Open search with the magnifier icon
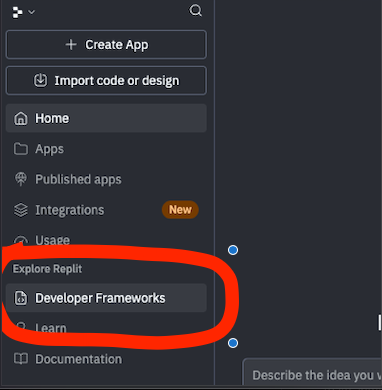Image resolution: width=382 pixels, height=390 pixels. pyautogui.click(x=195, y=11)
